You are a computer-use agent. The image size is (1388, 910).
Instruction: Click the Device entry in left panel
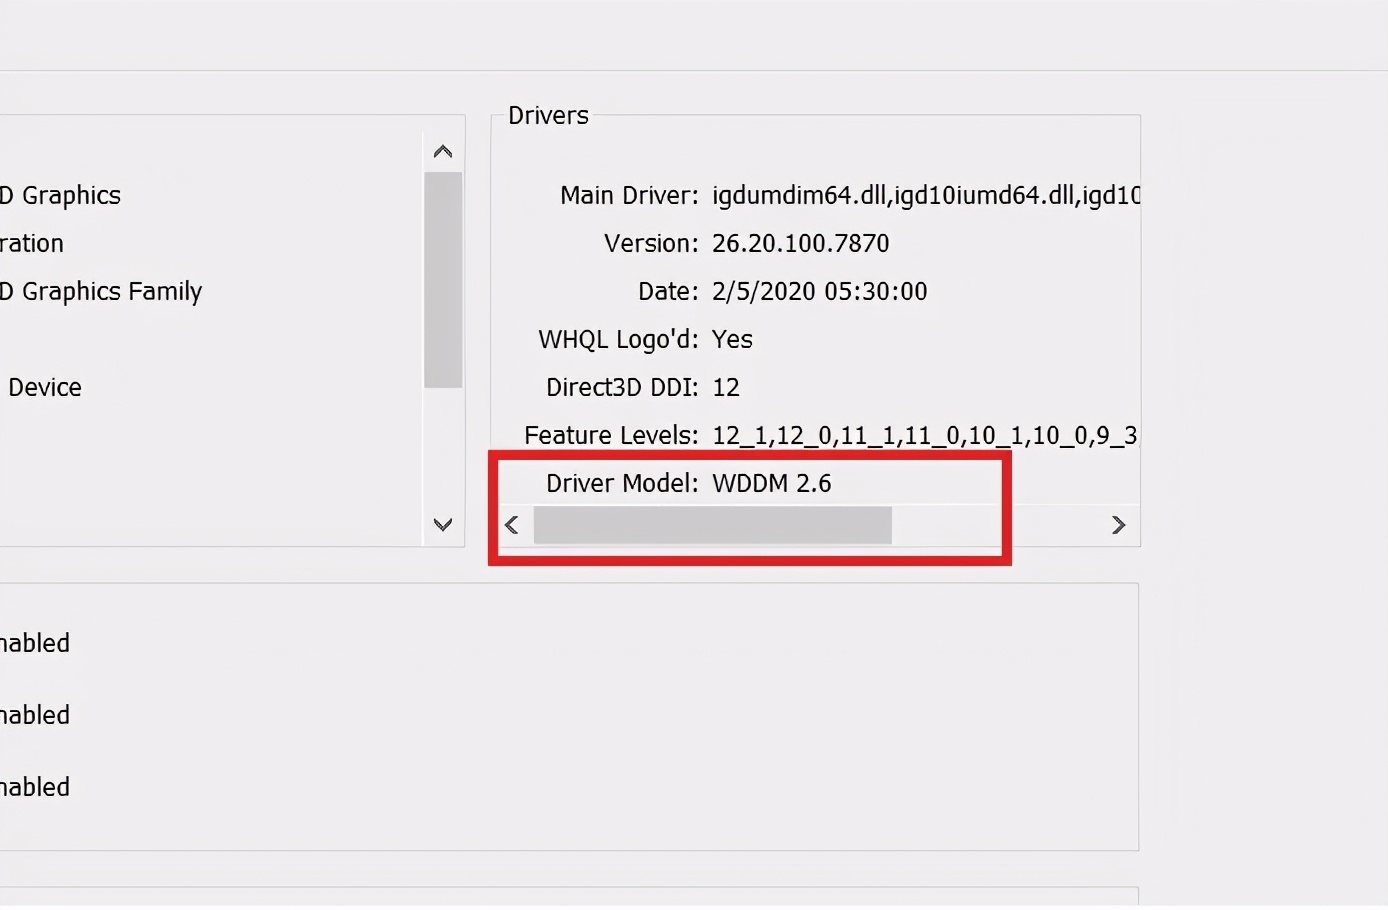44,387
